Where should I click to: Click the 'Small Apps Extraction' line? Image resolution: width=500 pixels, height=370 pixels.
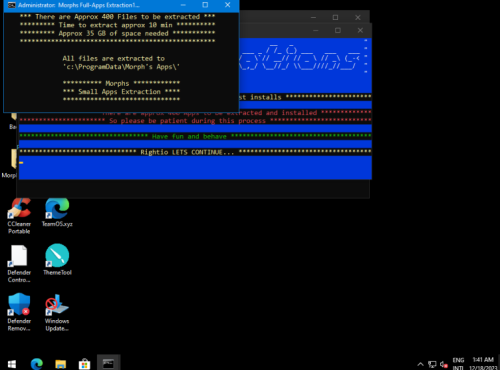point(121,92)
